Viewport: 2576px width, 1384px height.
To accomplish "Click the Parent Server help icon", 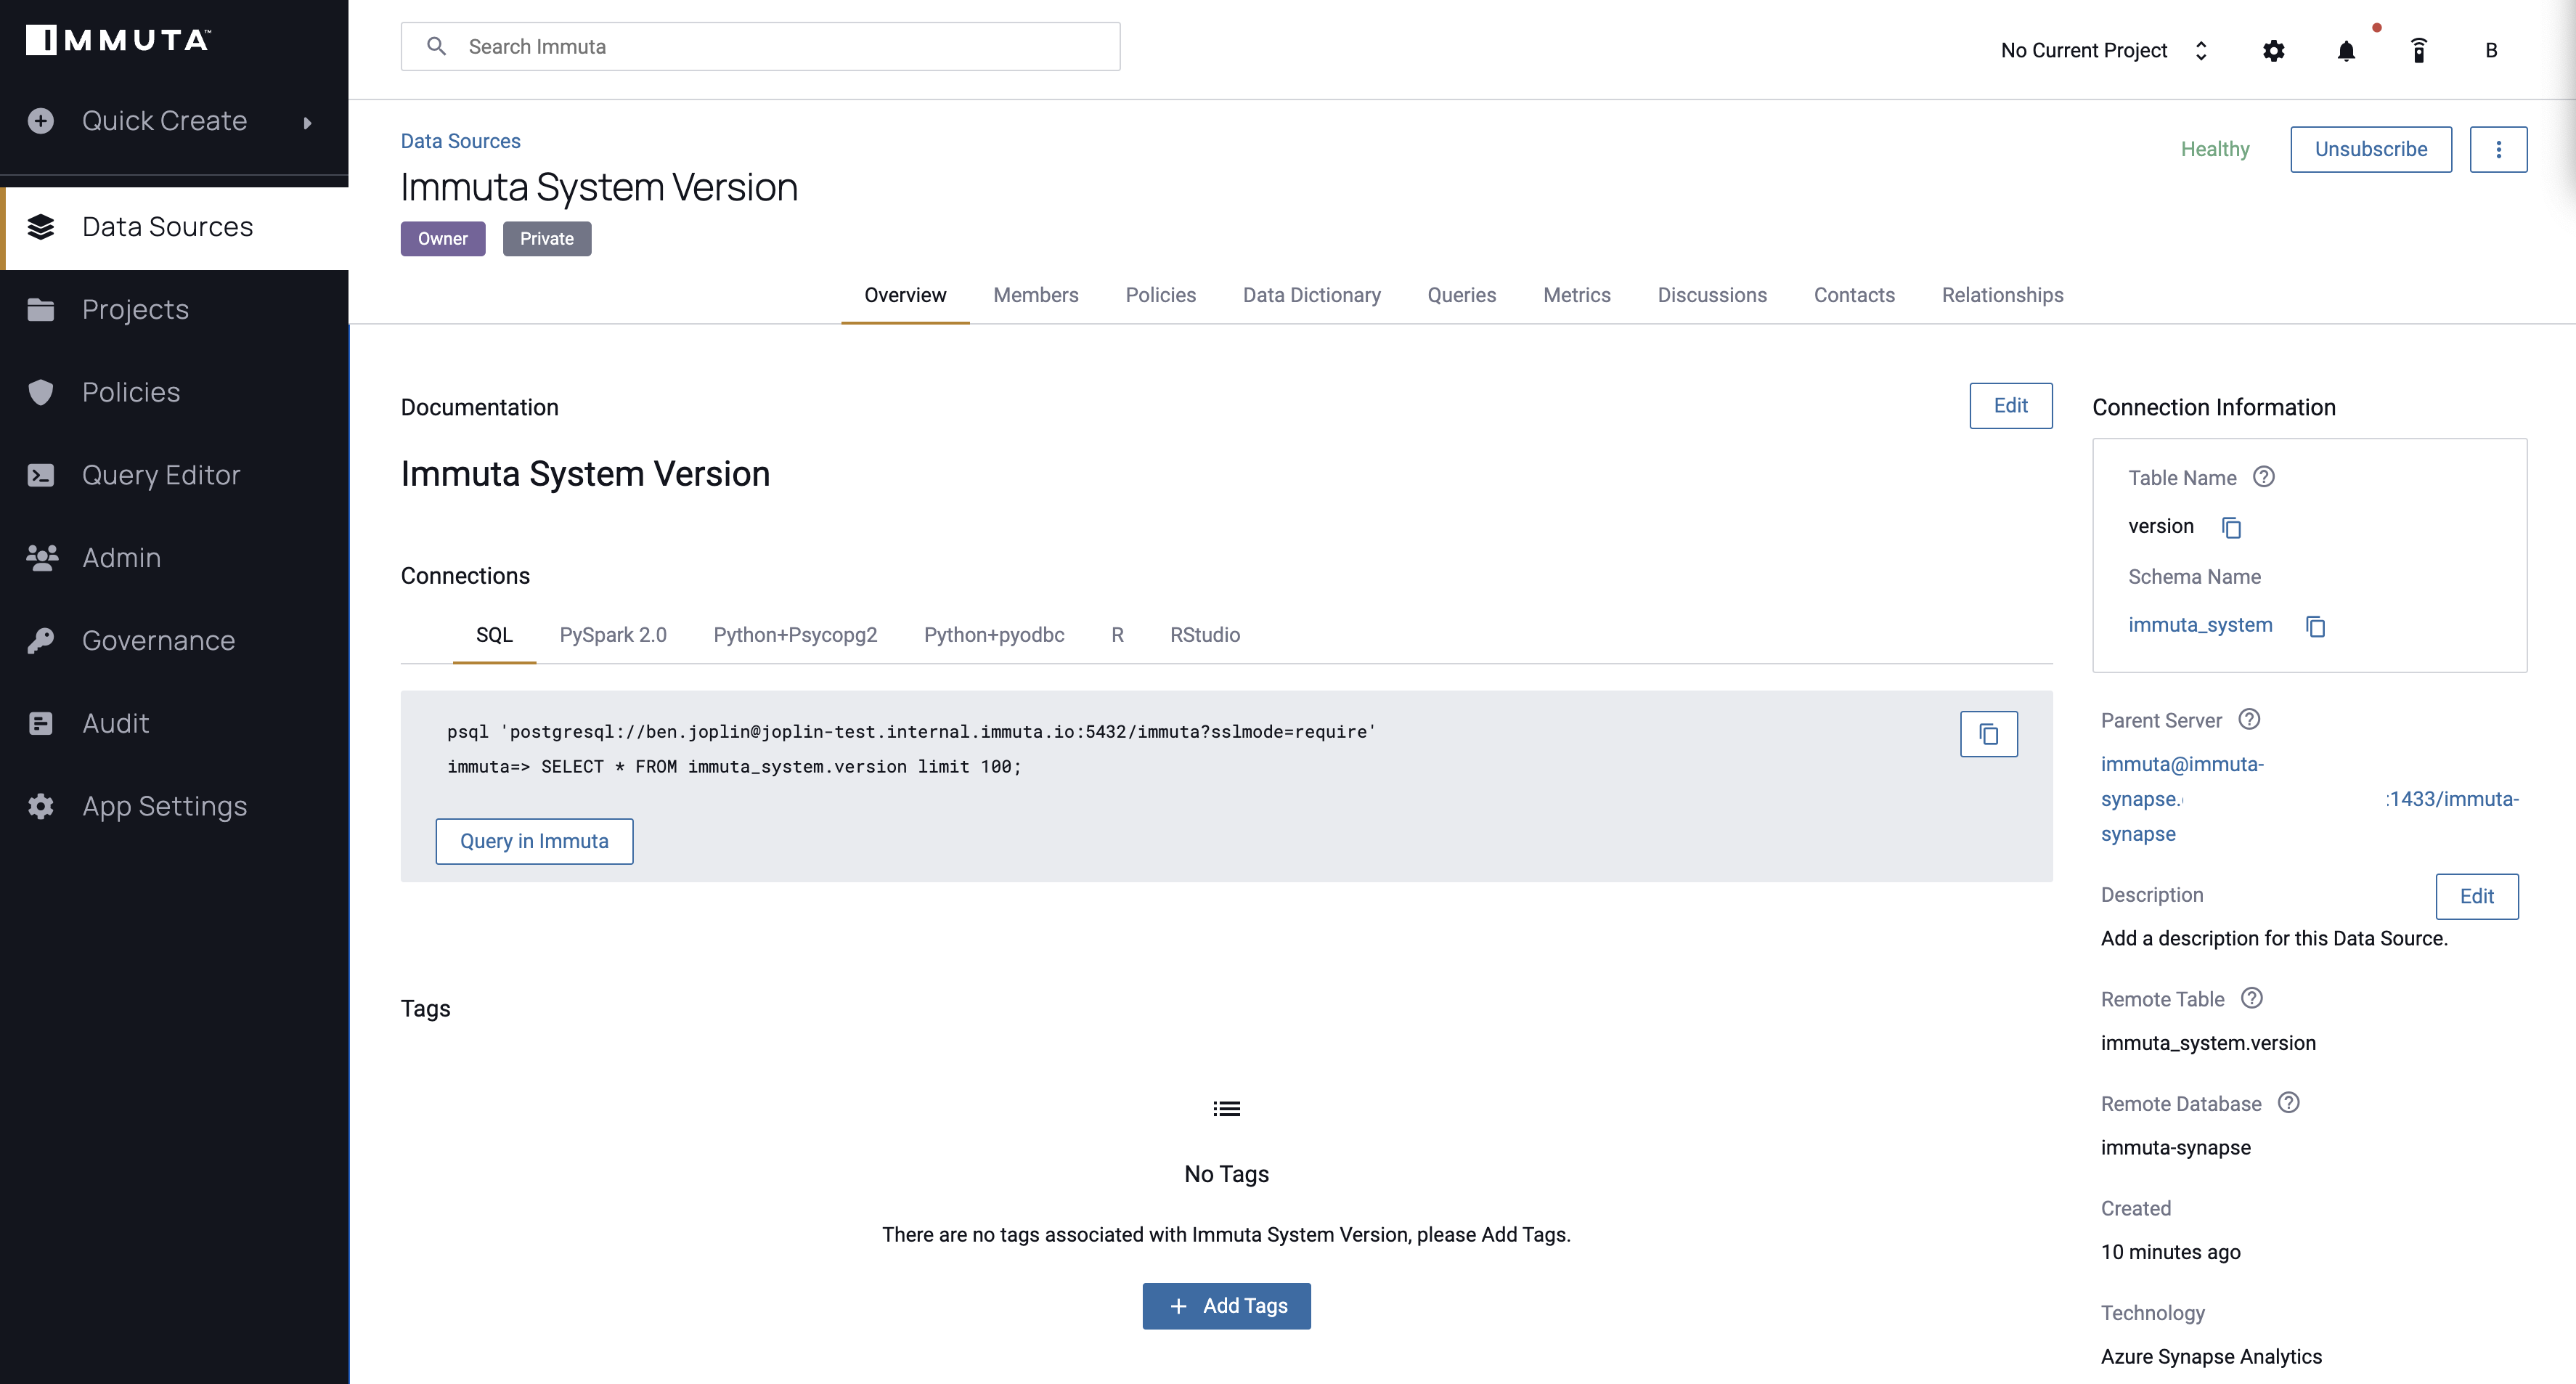I will pyautogui.click(x=2249, y=720).
